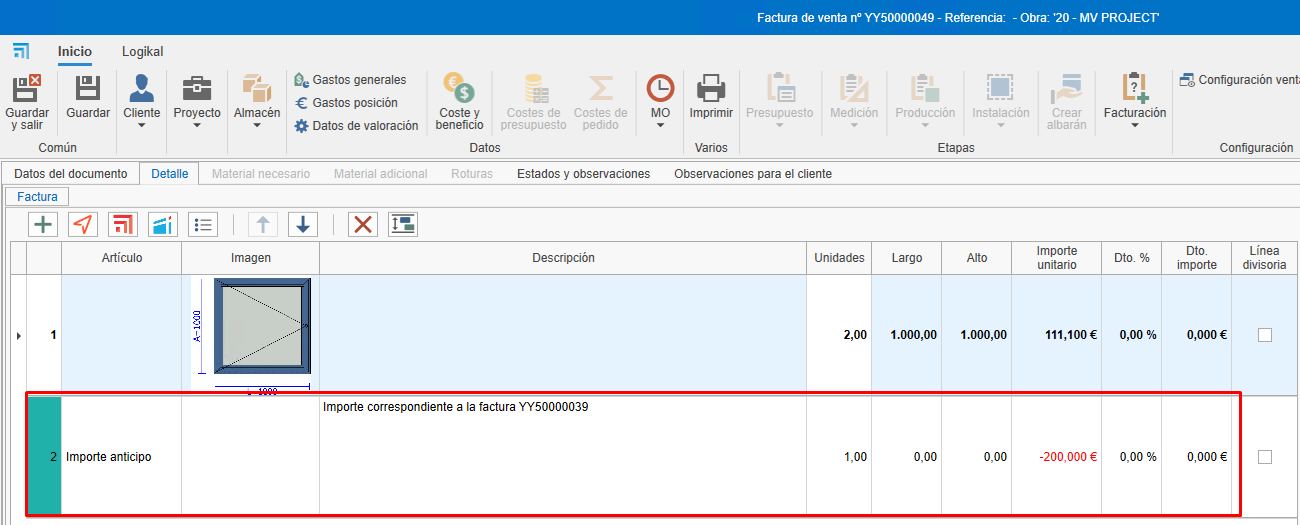Click the red logo toolbar icon
The height and width of the screenshot is (525, 1300).
122,224
